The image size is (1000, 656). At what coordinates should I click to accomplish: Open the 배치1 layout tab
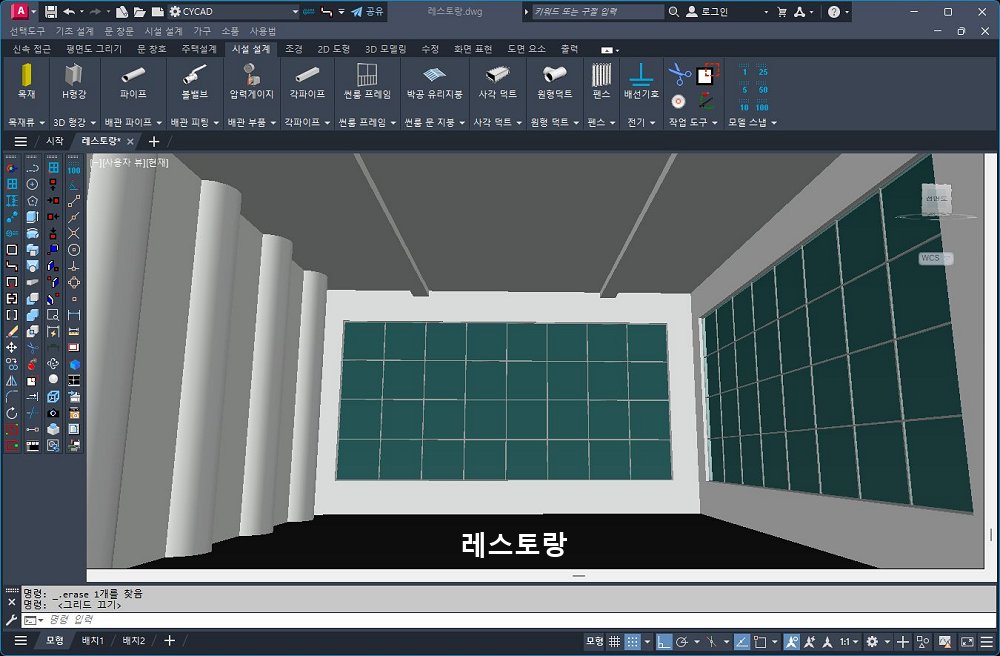pos(92,641)
